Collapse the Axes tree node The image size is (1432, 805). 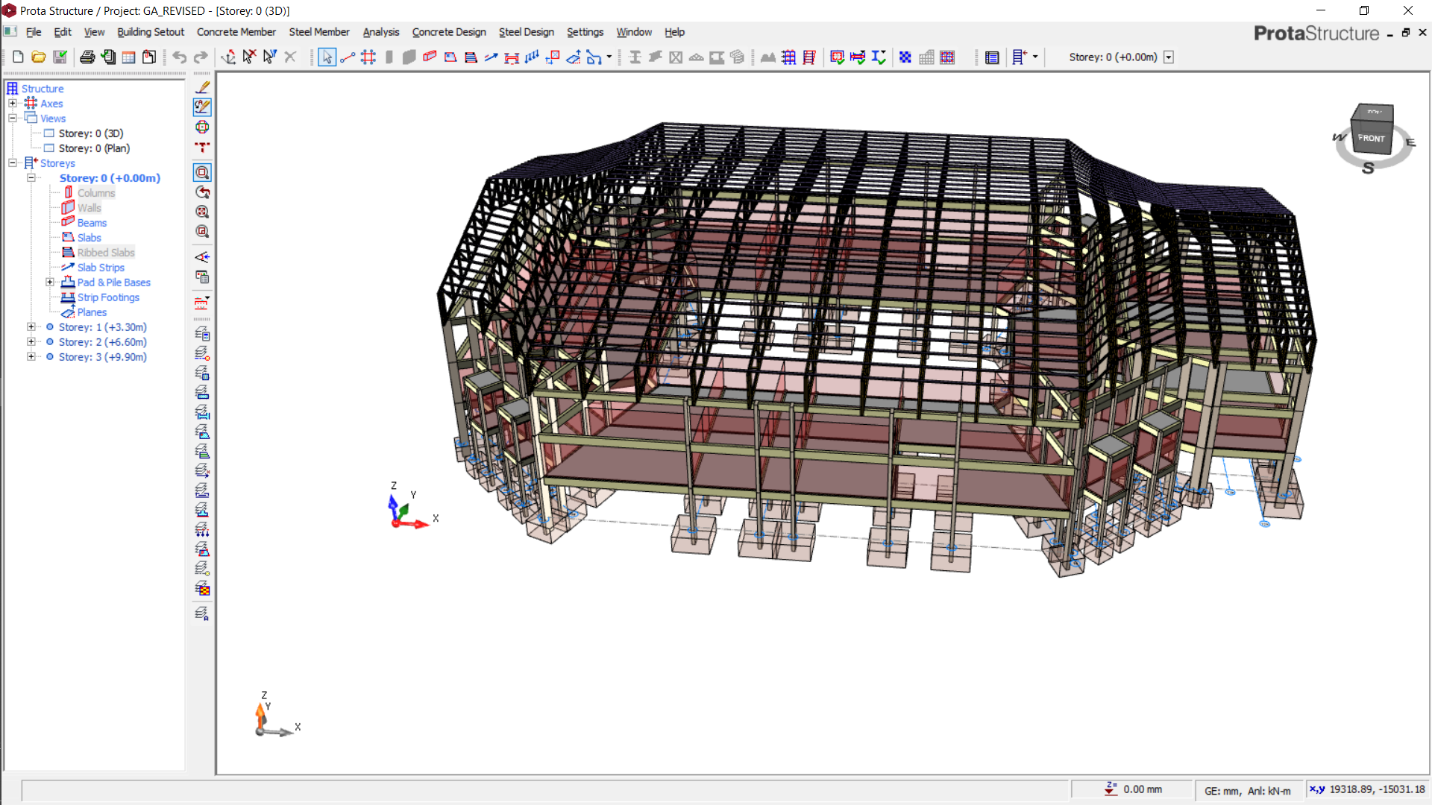(12, 103)
